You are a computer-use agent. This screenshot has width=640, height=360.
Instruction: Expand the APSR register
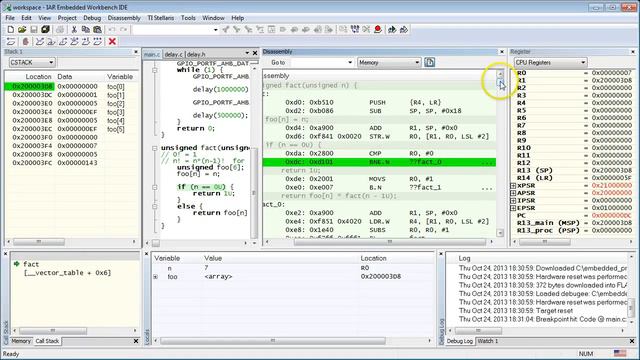pos(513,193)
